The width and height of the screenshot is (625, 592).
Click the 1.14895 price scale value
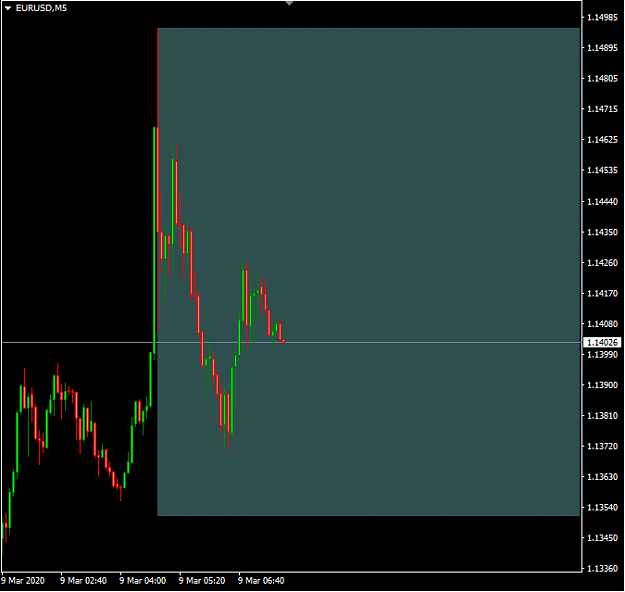(602, 48)
